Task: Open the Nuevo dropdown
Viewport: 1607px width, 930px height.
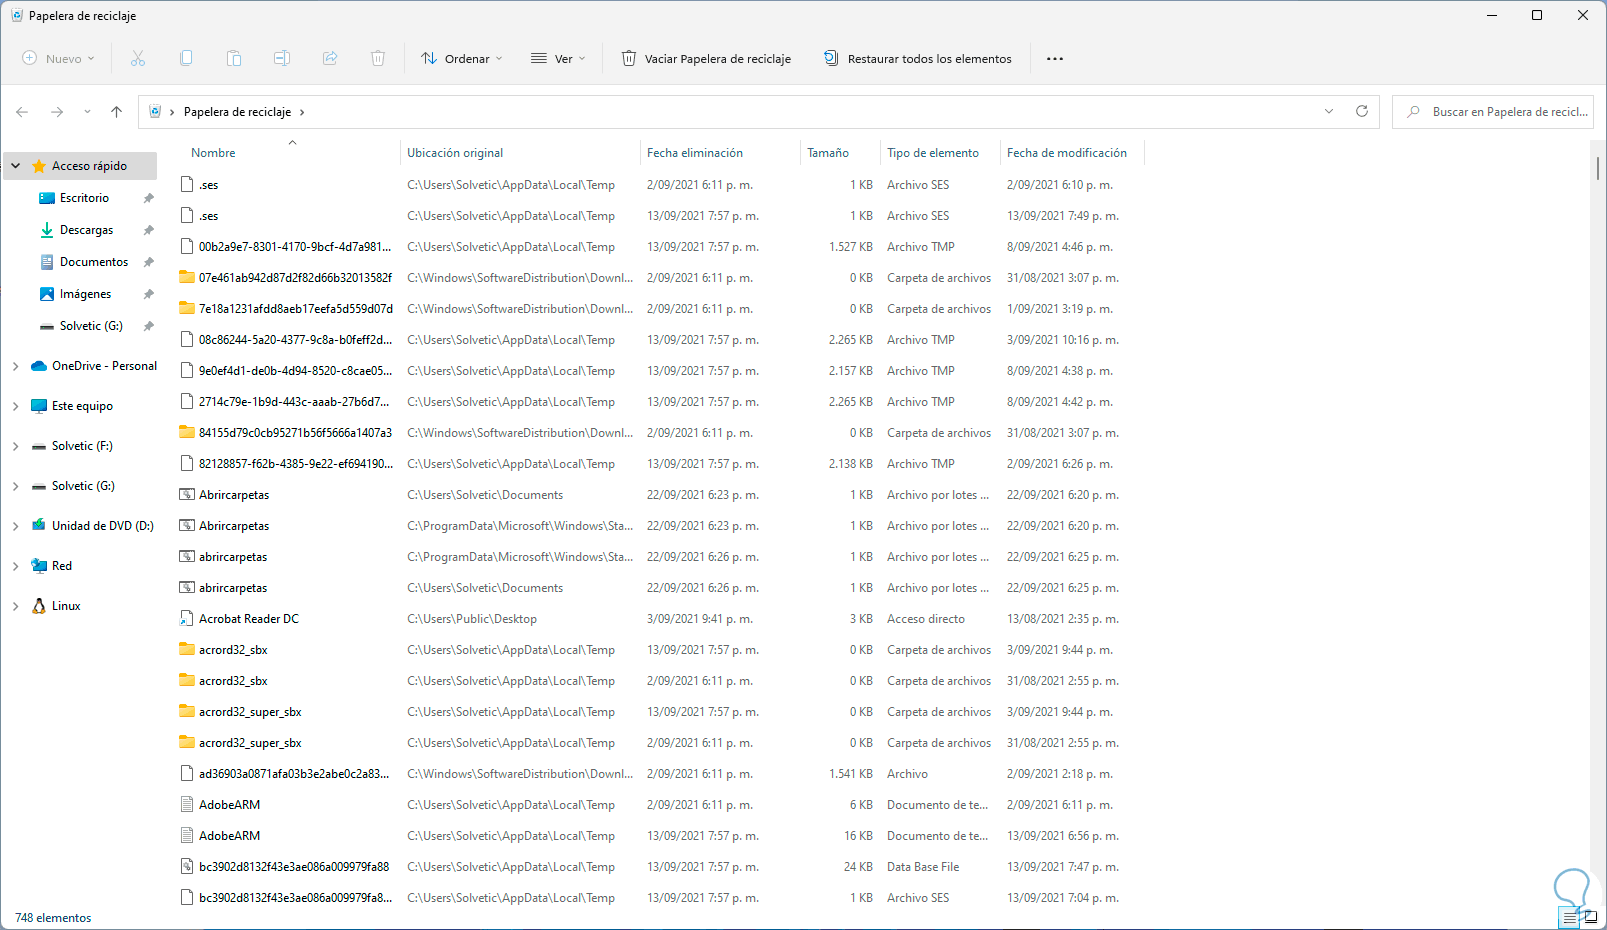Action: coord(59,59)
